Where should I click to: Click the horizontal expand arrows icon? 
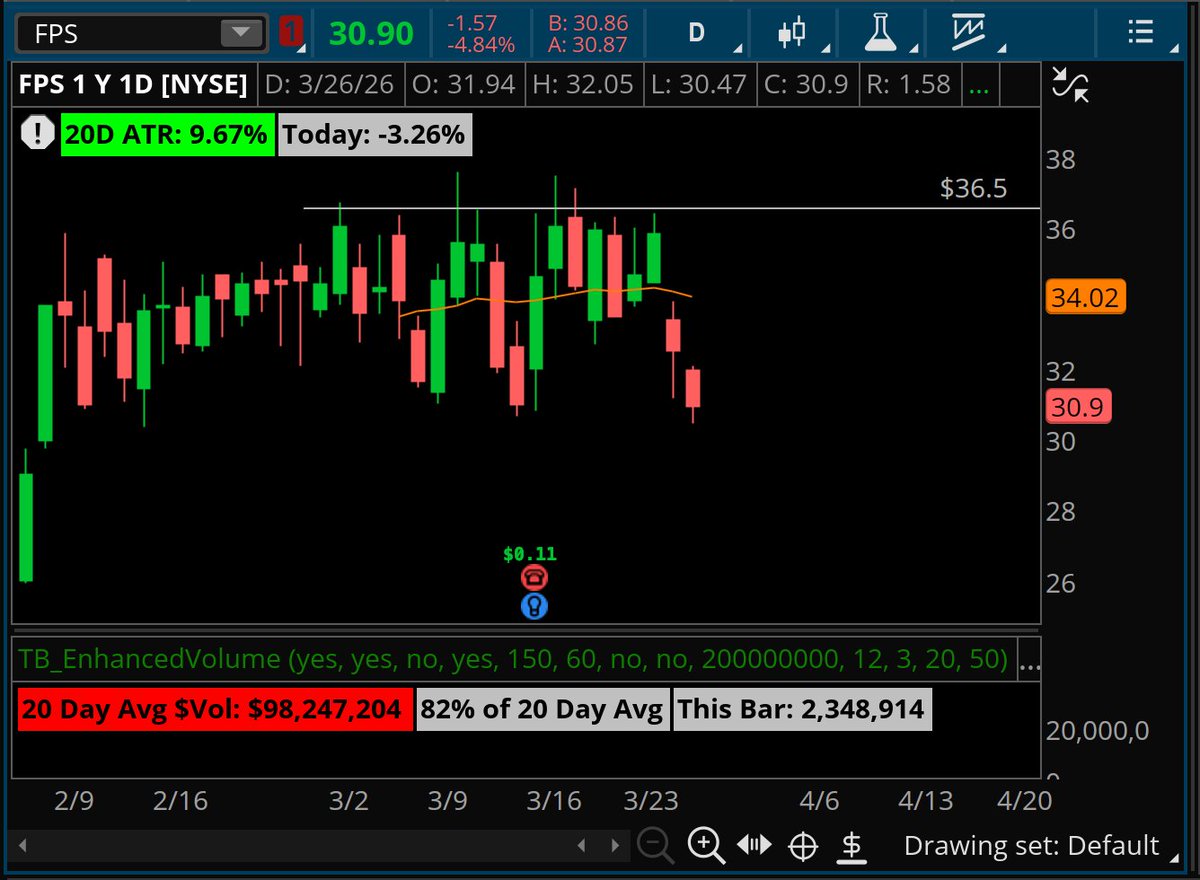(x=754, y=846)
